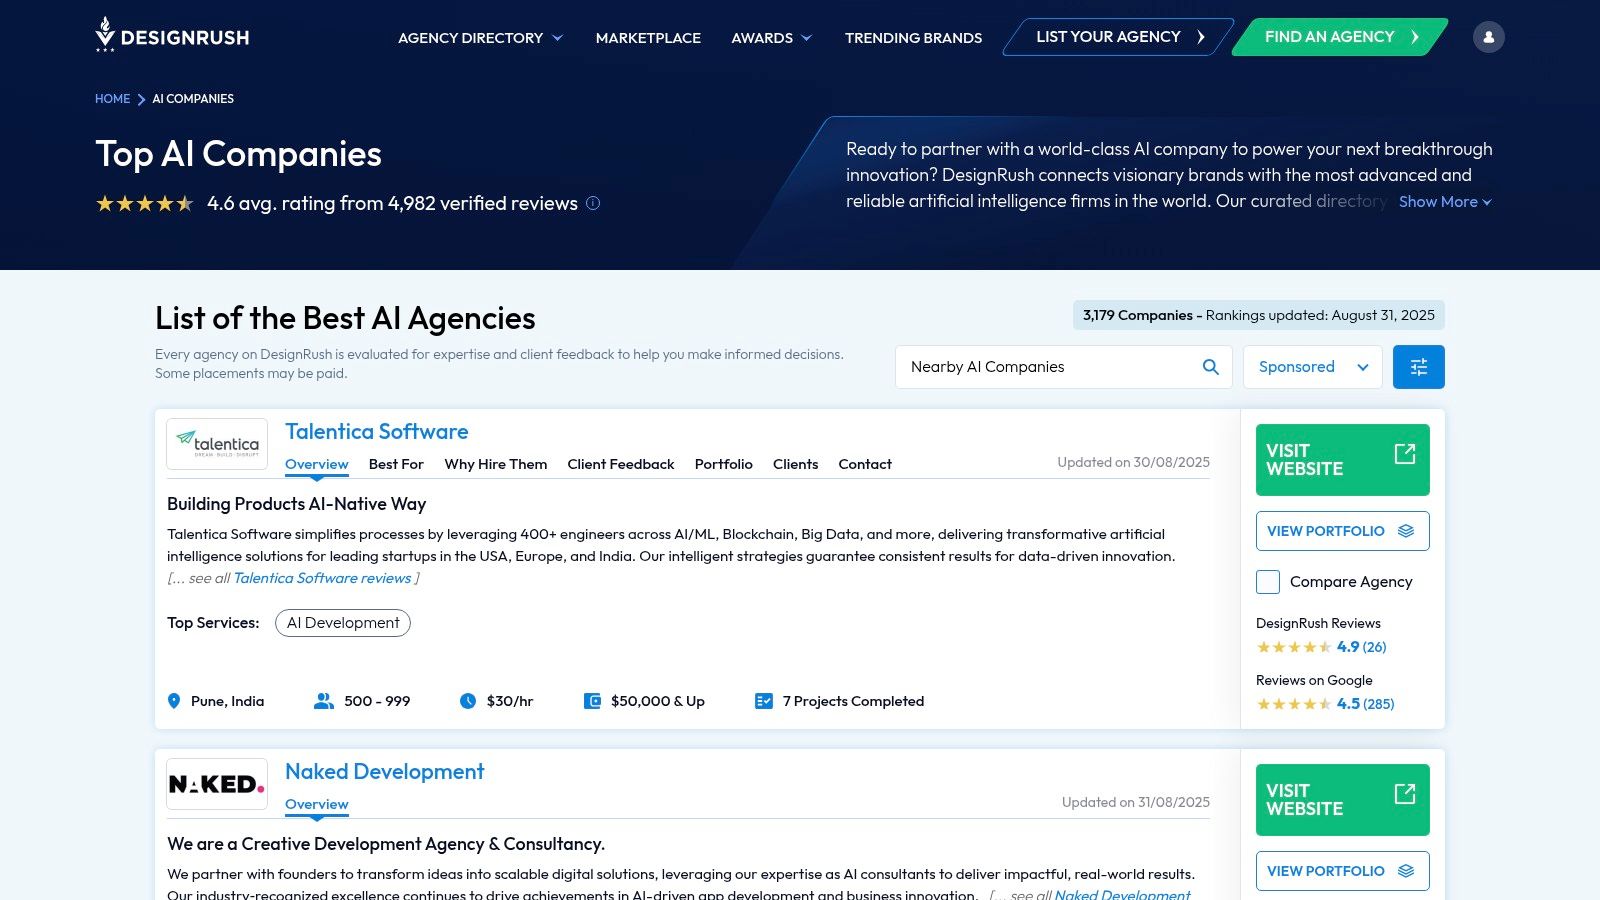Select Naked Development's Overview tab
The height and width of the screenshot is (900, 1600).
(x=317, y=804)
